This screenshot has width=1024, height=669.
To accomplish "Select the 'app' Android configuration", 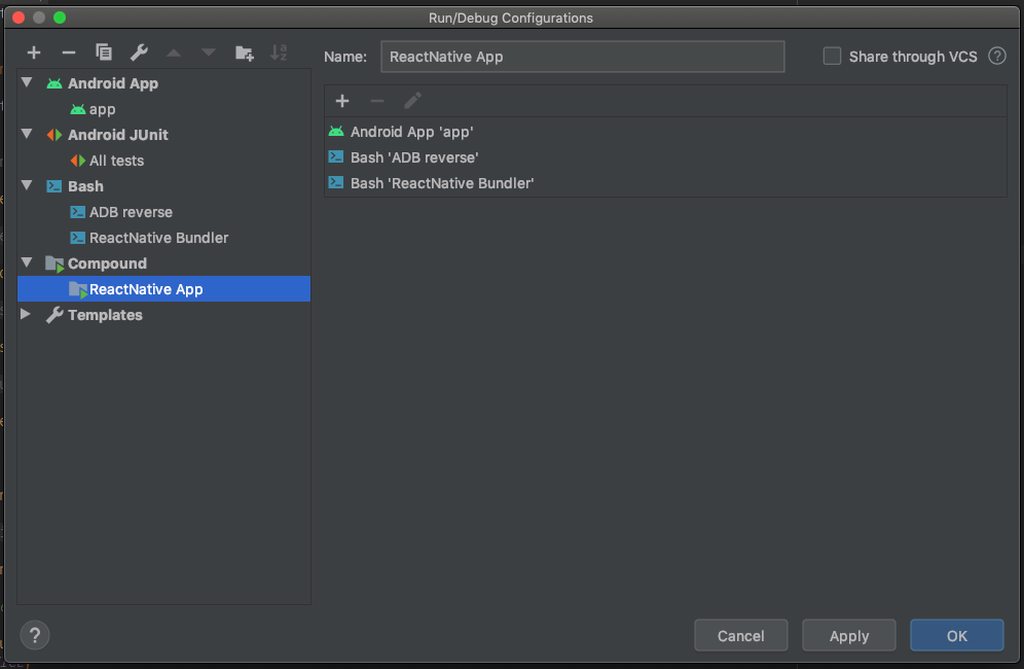I will tap(163, 109).
